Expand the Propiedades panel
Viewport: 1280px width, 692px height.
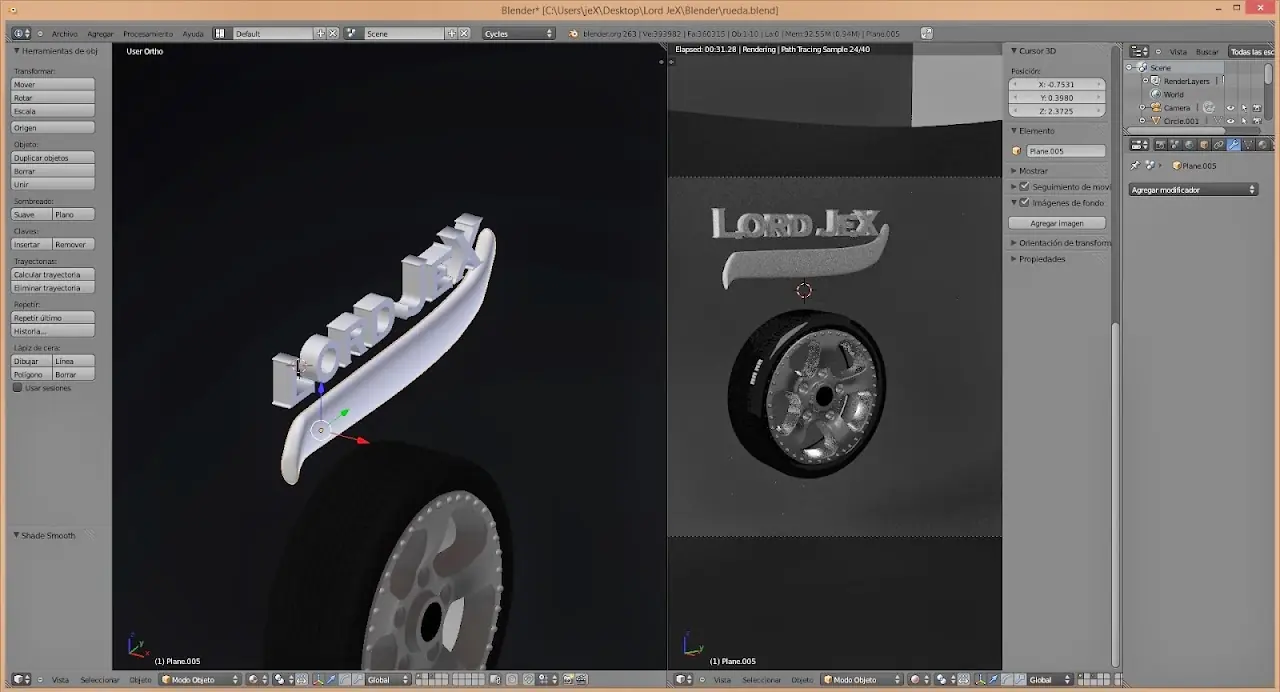(x=1013, y=259)
